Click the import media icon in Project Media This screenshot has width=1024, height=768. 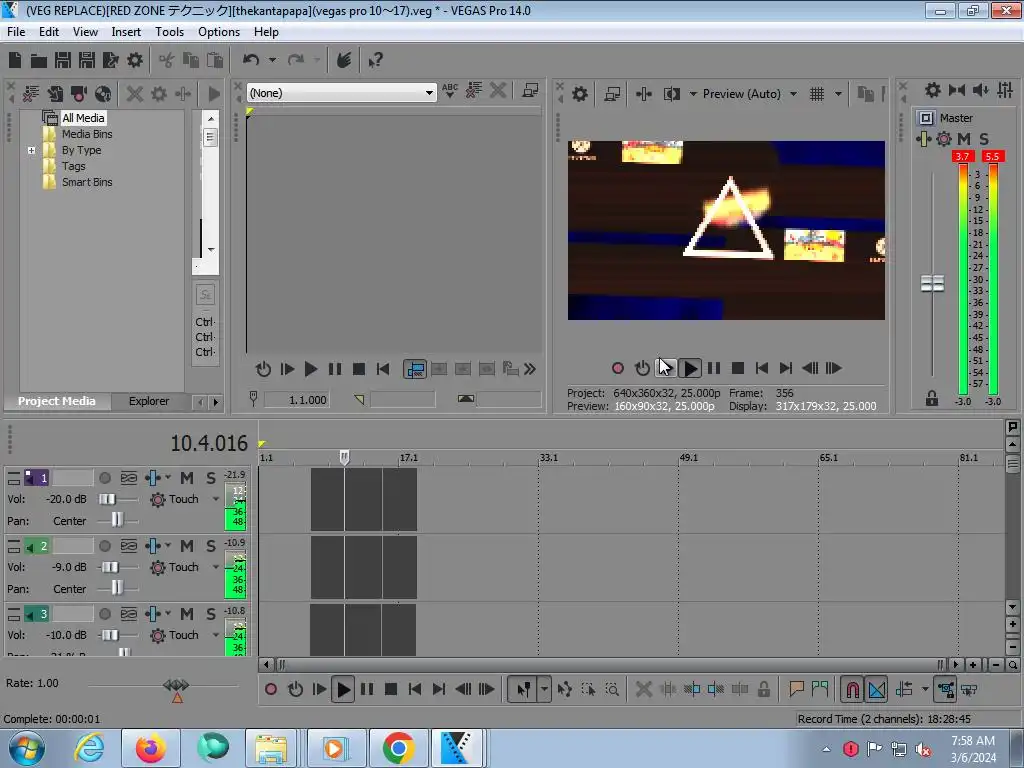click(x=55, y=94)
